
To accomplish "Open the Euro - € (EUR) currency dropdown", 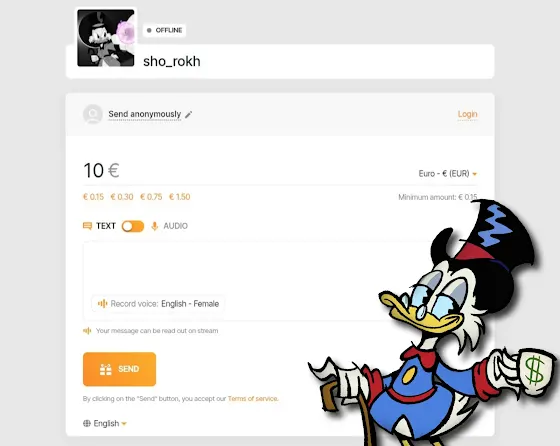I will point(448,174).
